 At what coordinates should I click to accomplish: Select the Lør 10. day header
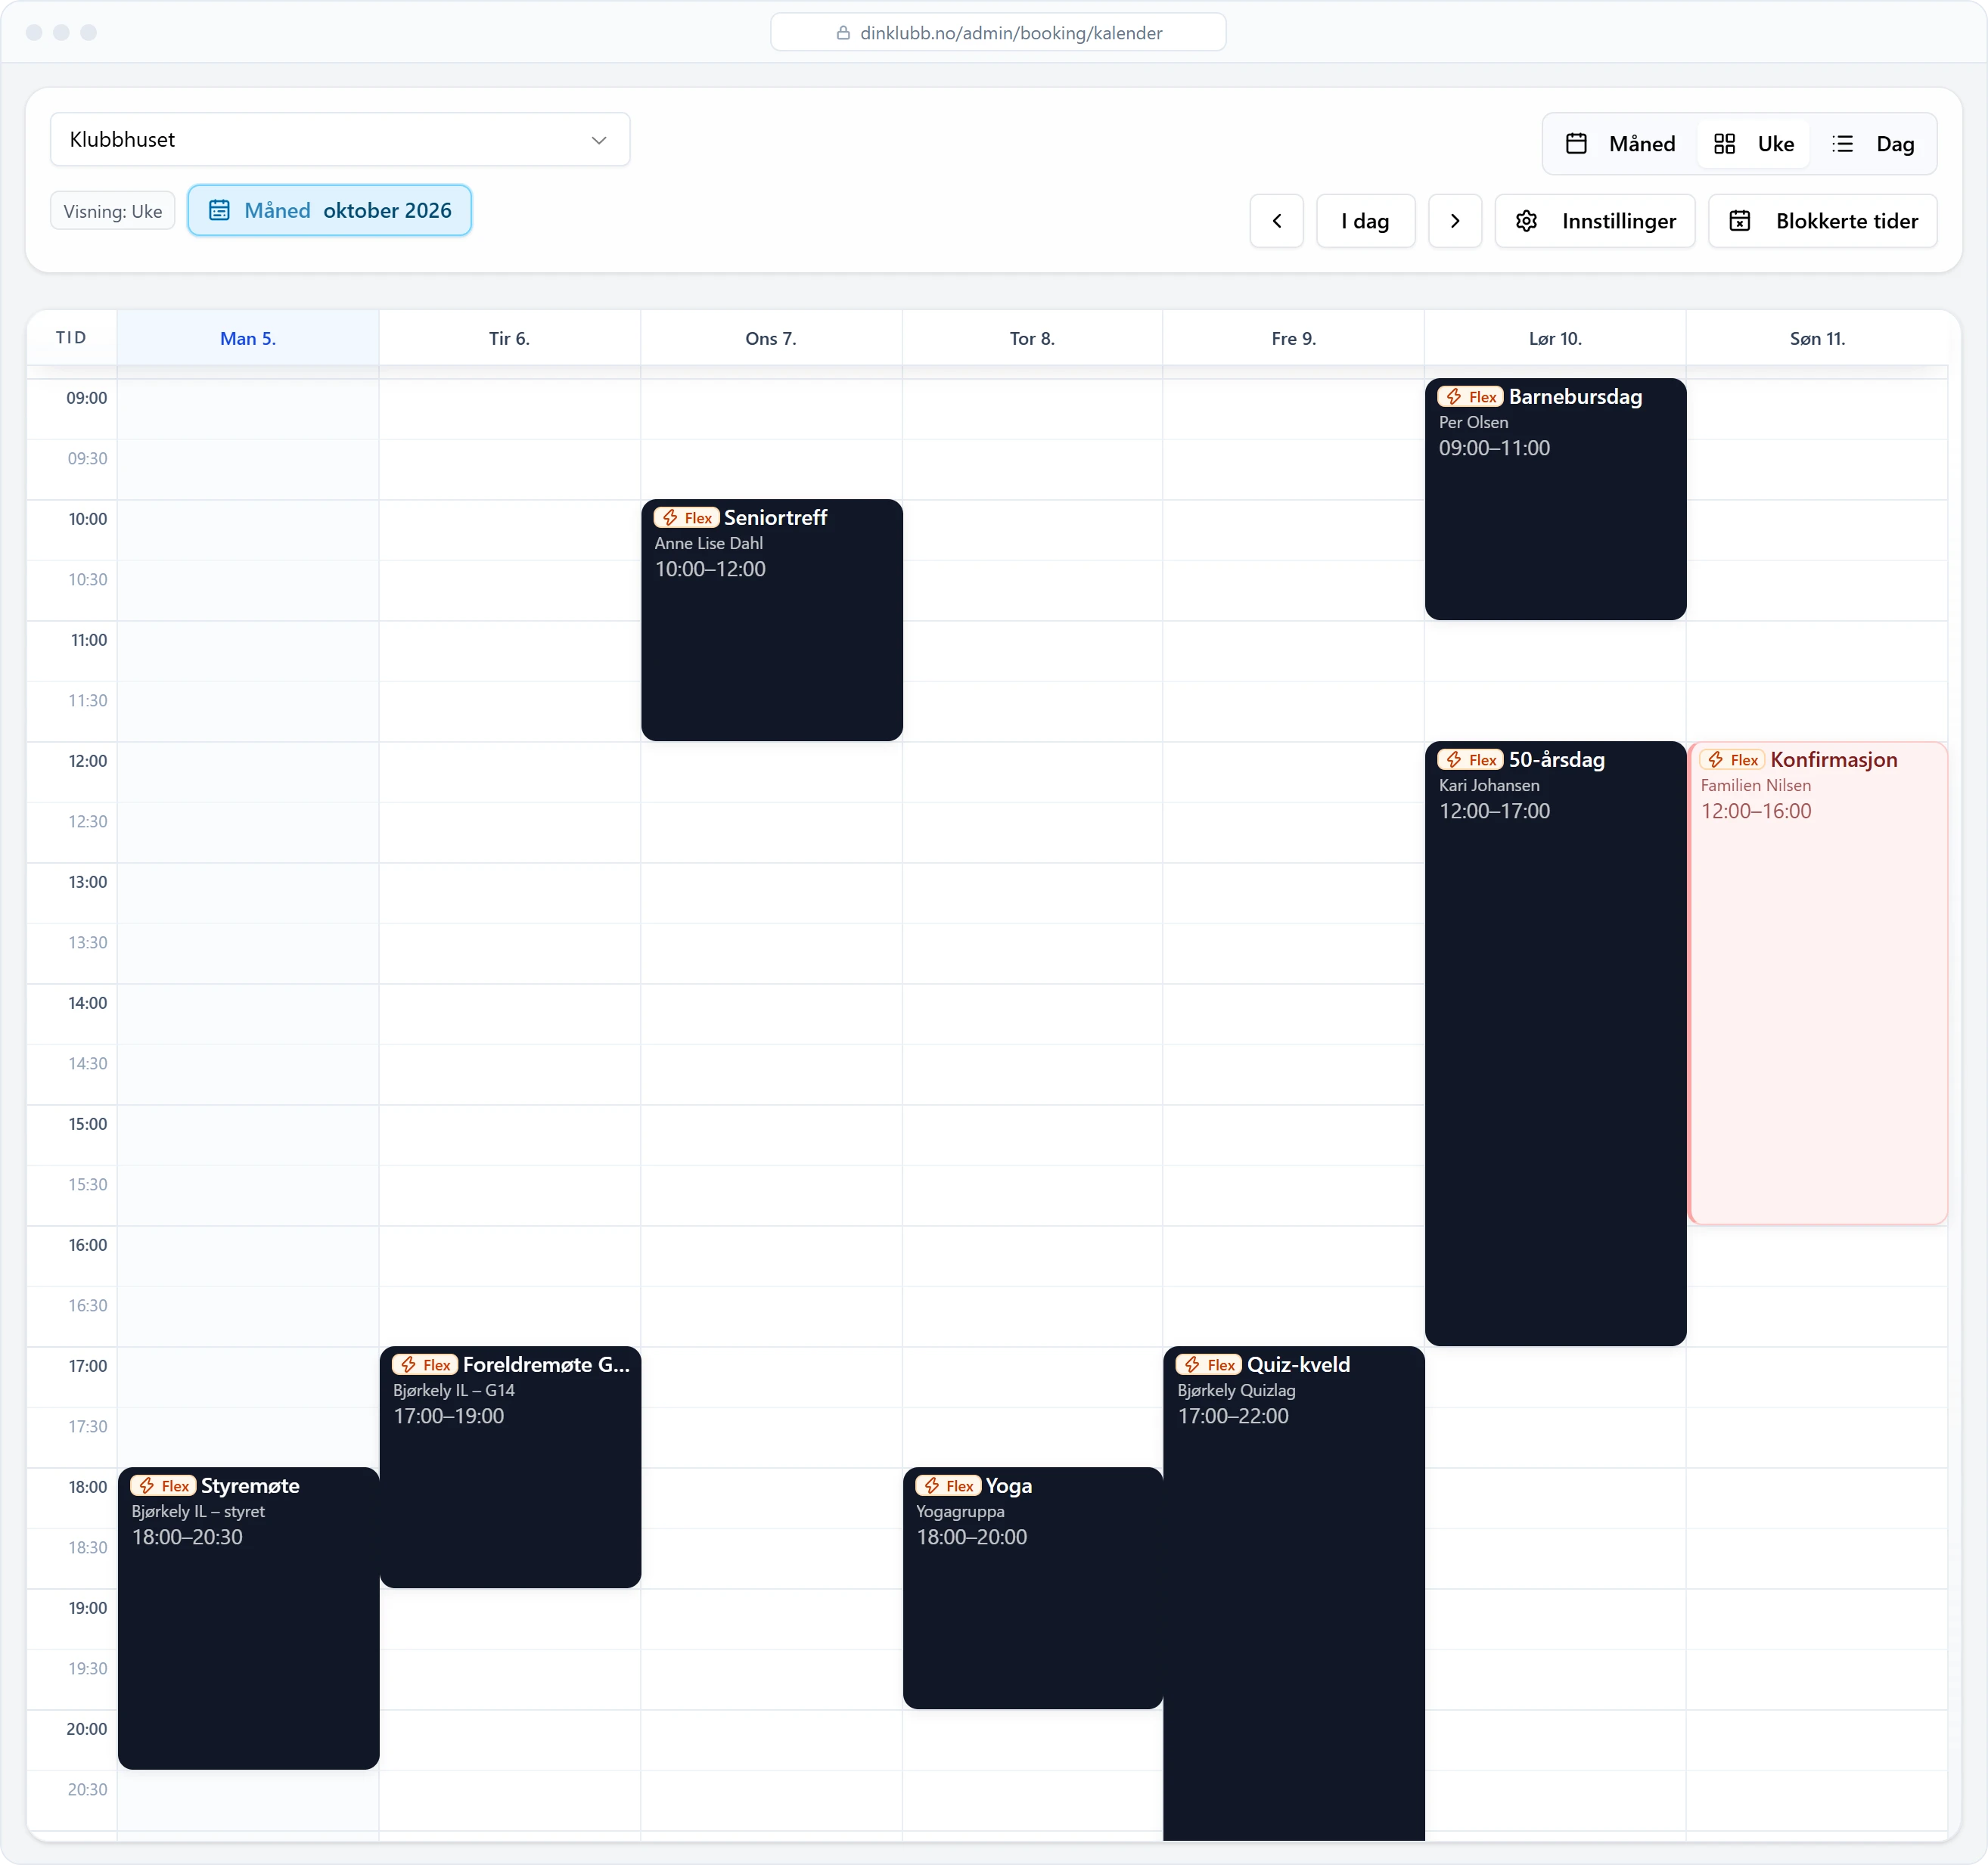pyautogui.click(x=1555, y=338)
